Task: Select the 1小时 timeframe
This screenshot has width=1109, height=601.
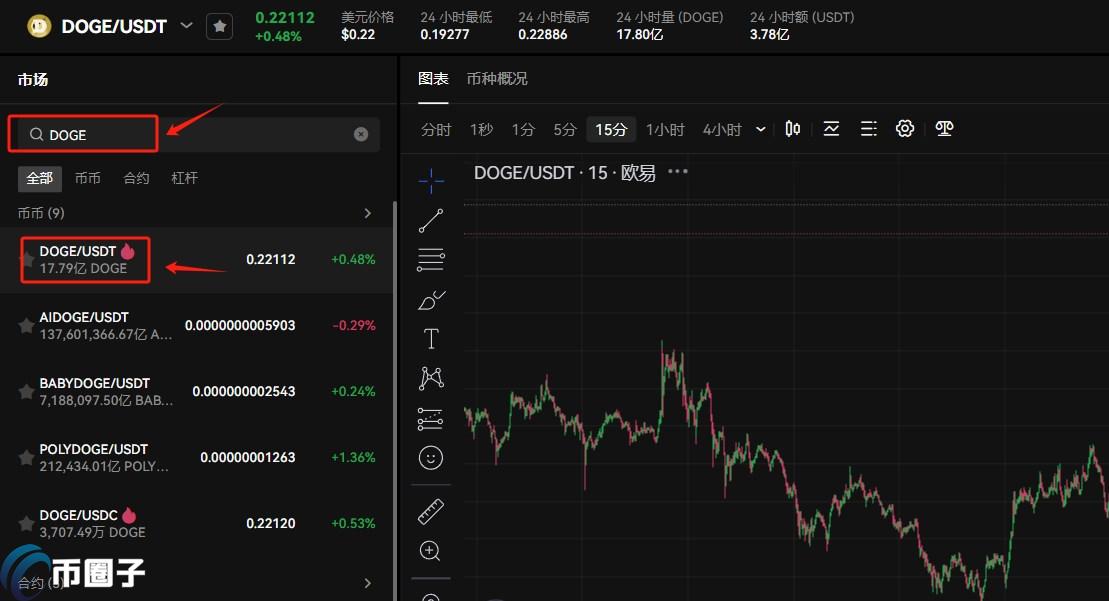Action: pos(665,129)
